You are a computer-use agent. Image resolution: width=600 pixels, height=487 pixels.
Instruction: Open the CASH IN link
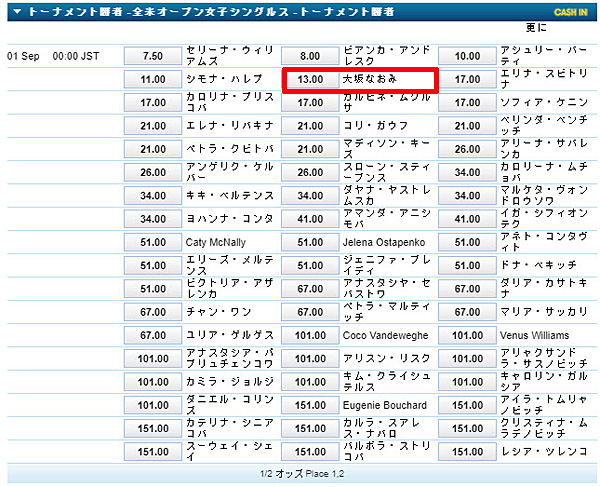(571, 12)
